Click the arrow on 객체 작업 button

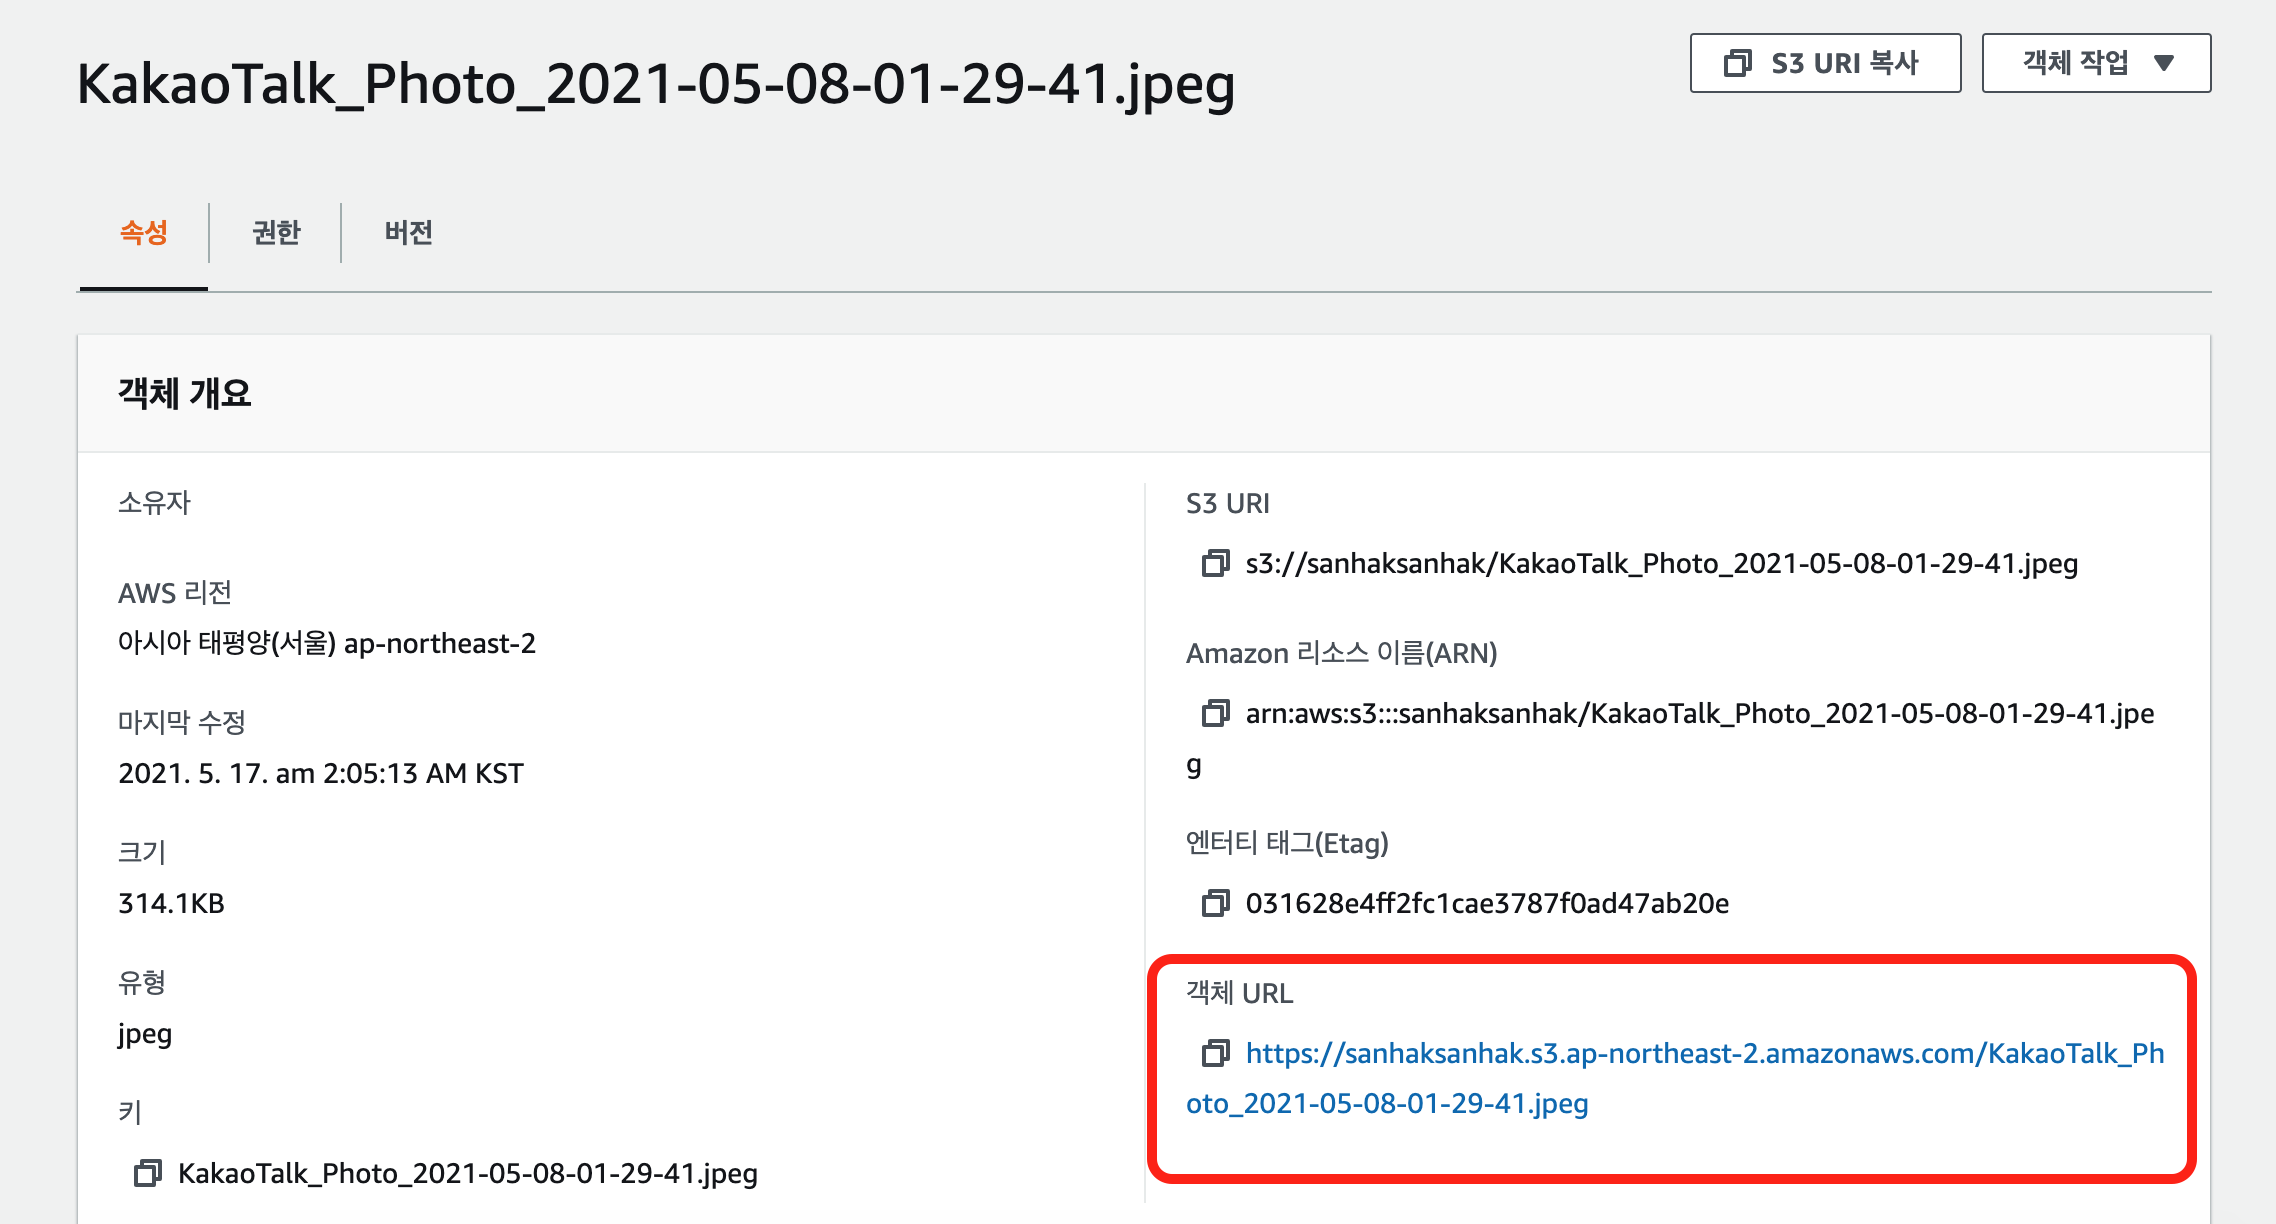(x=2164, y=64)
